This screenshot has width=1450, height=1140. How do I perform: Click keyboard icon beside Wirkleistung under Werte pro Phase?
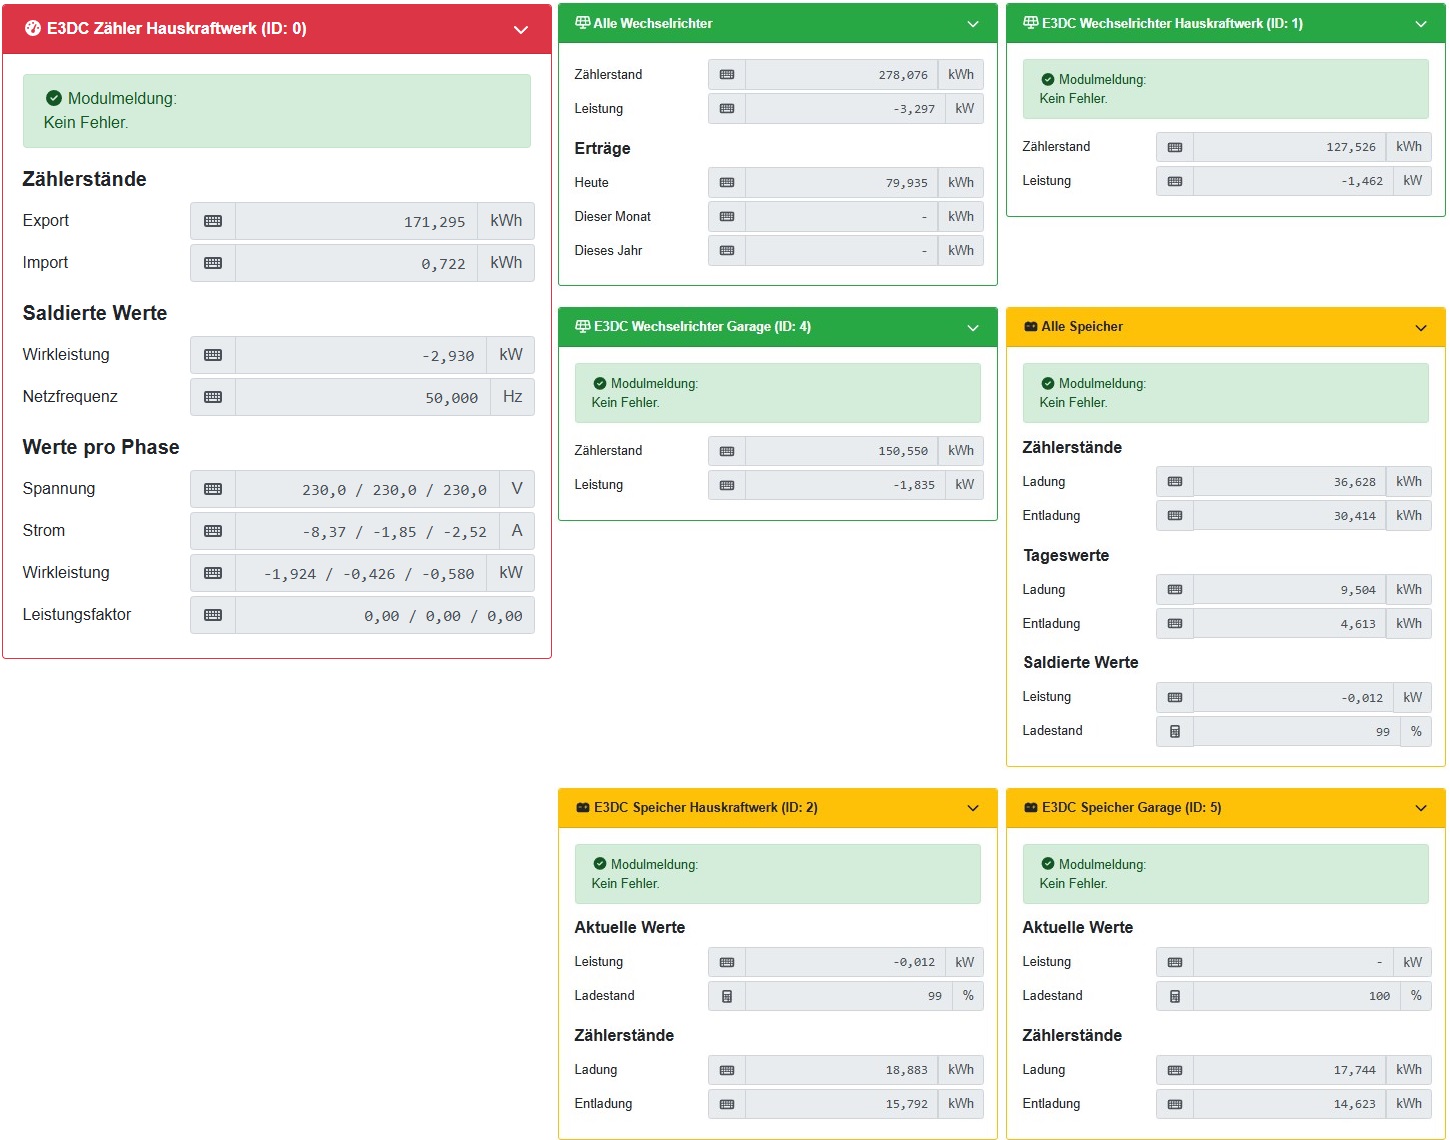(213, 573)
